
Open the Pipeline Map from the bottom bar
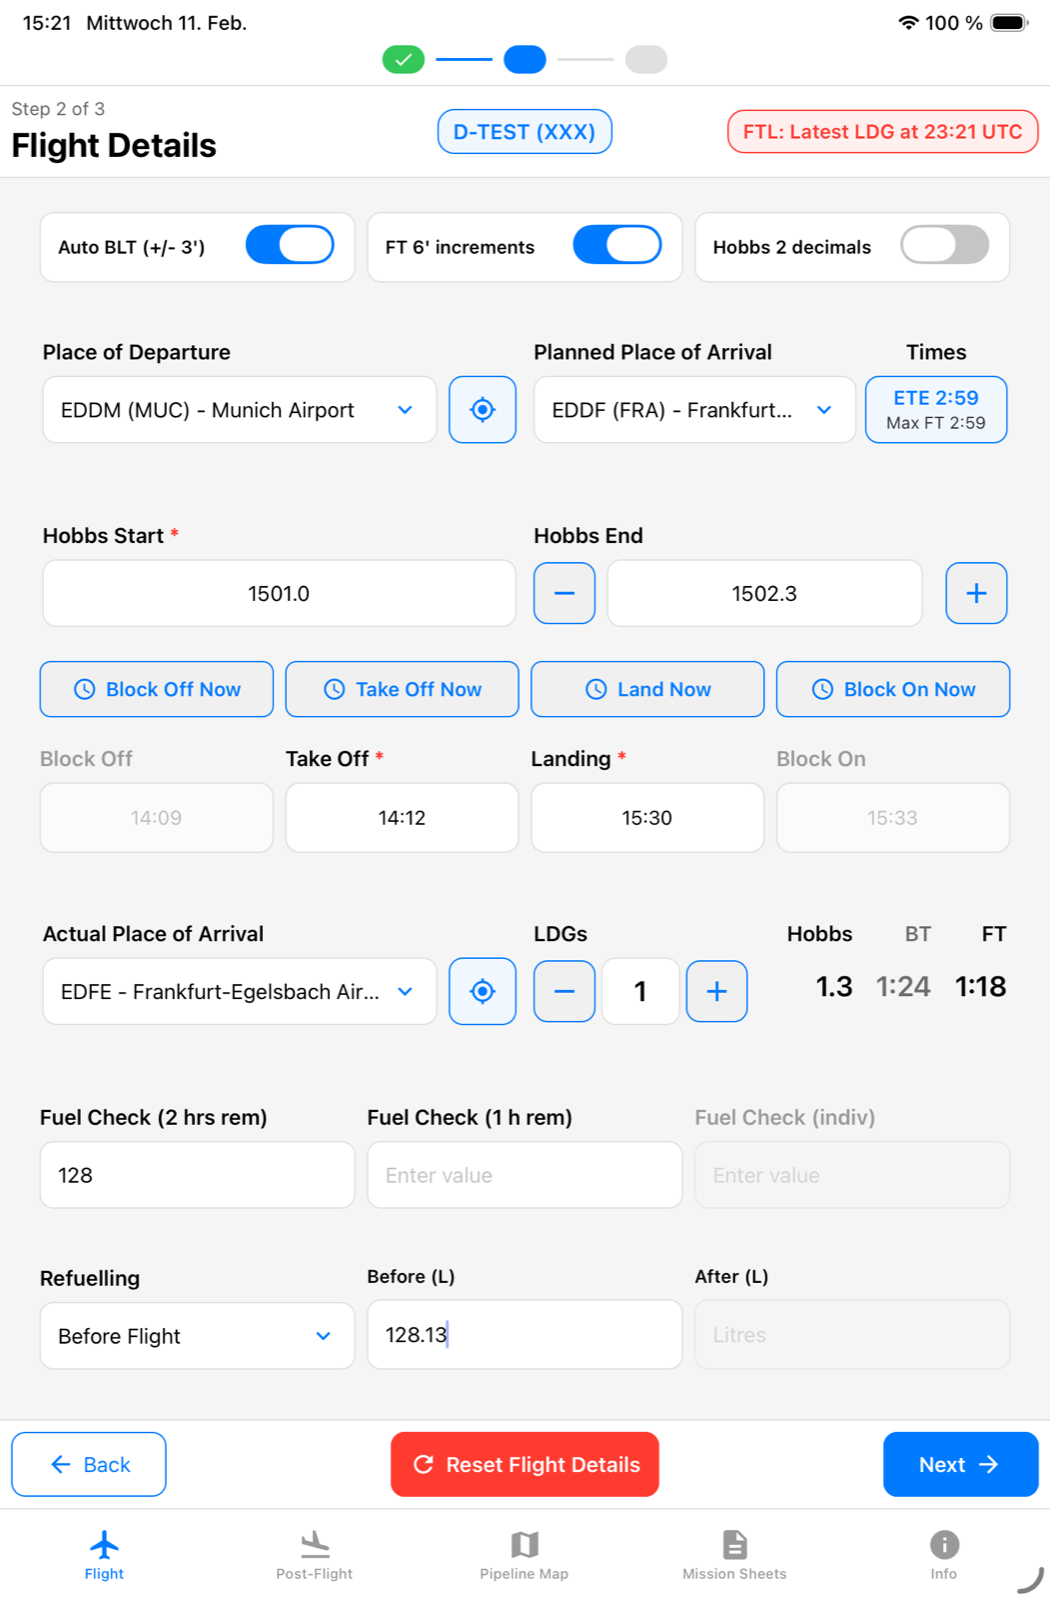524,1545
